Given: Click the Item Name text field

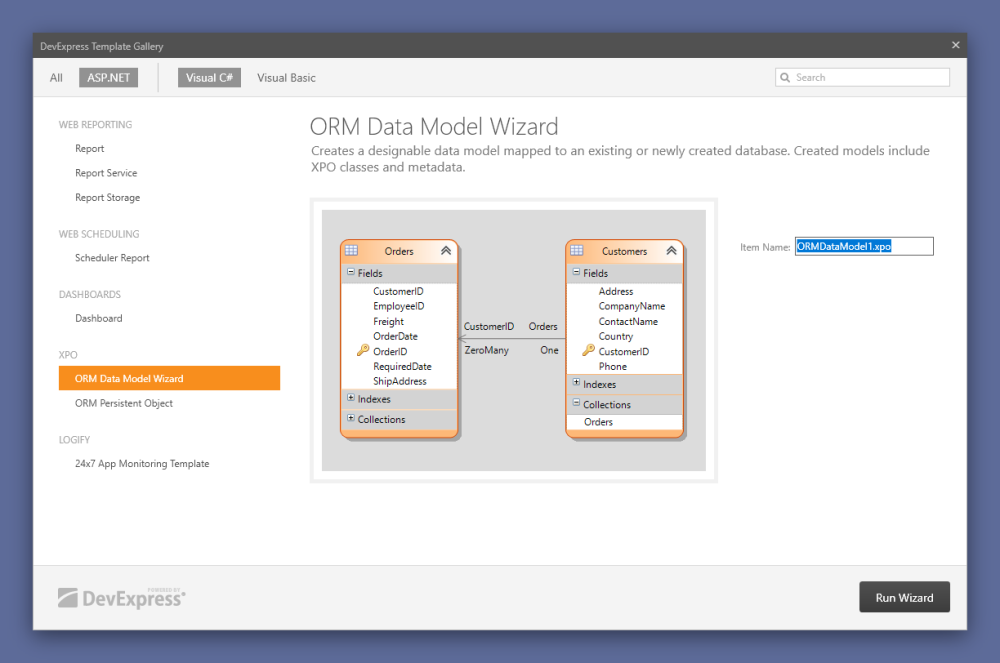Looking at the screenshot, I should pyautogui.click(x=864, y=246).
